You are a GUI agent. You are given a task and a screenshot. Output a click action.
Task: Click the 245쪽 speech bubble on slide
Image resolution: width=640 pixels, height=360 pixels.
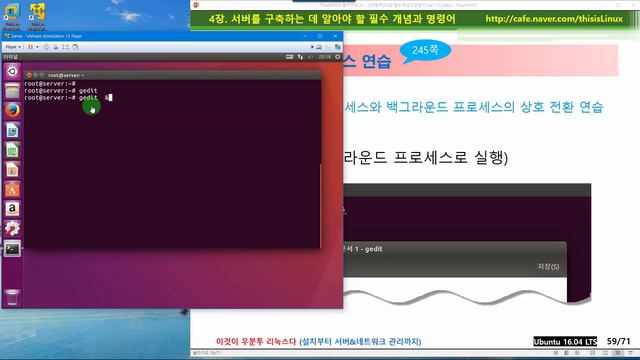425,51
